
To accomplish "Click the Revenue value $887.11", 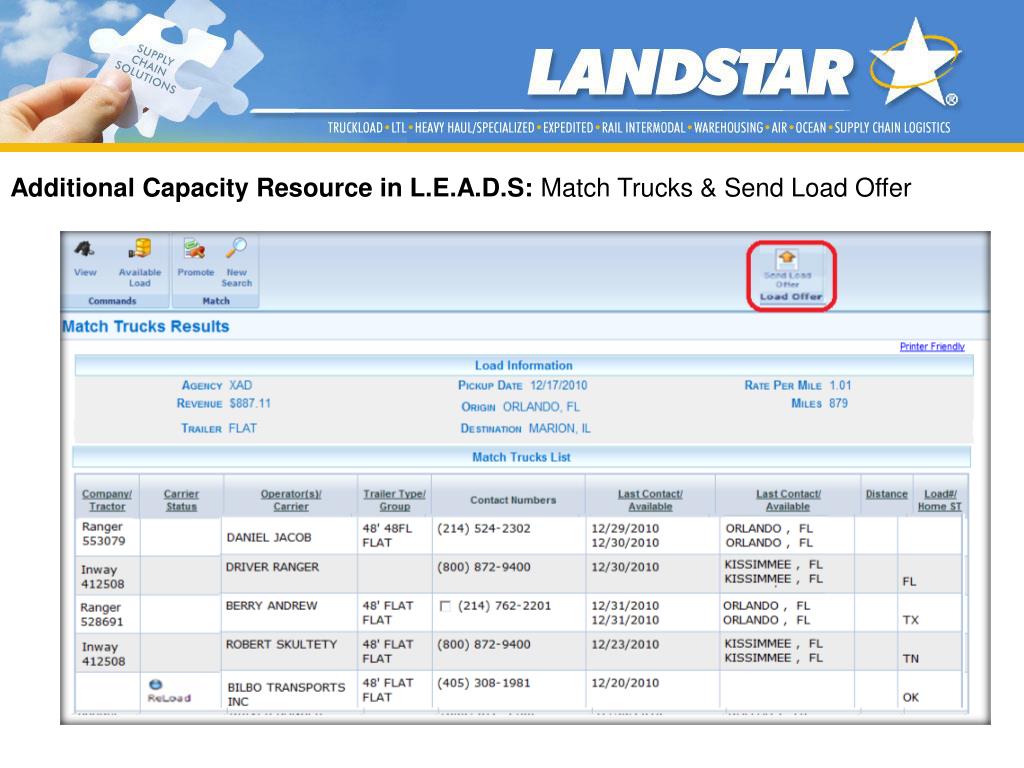I will coord(249,403).
